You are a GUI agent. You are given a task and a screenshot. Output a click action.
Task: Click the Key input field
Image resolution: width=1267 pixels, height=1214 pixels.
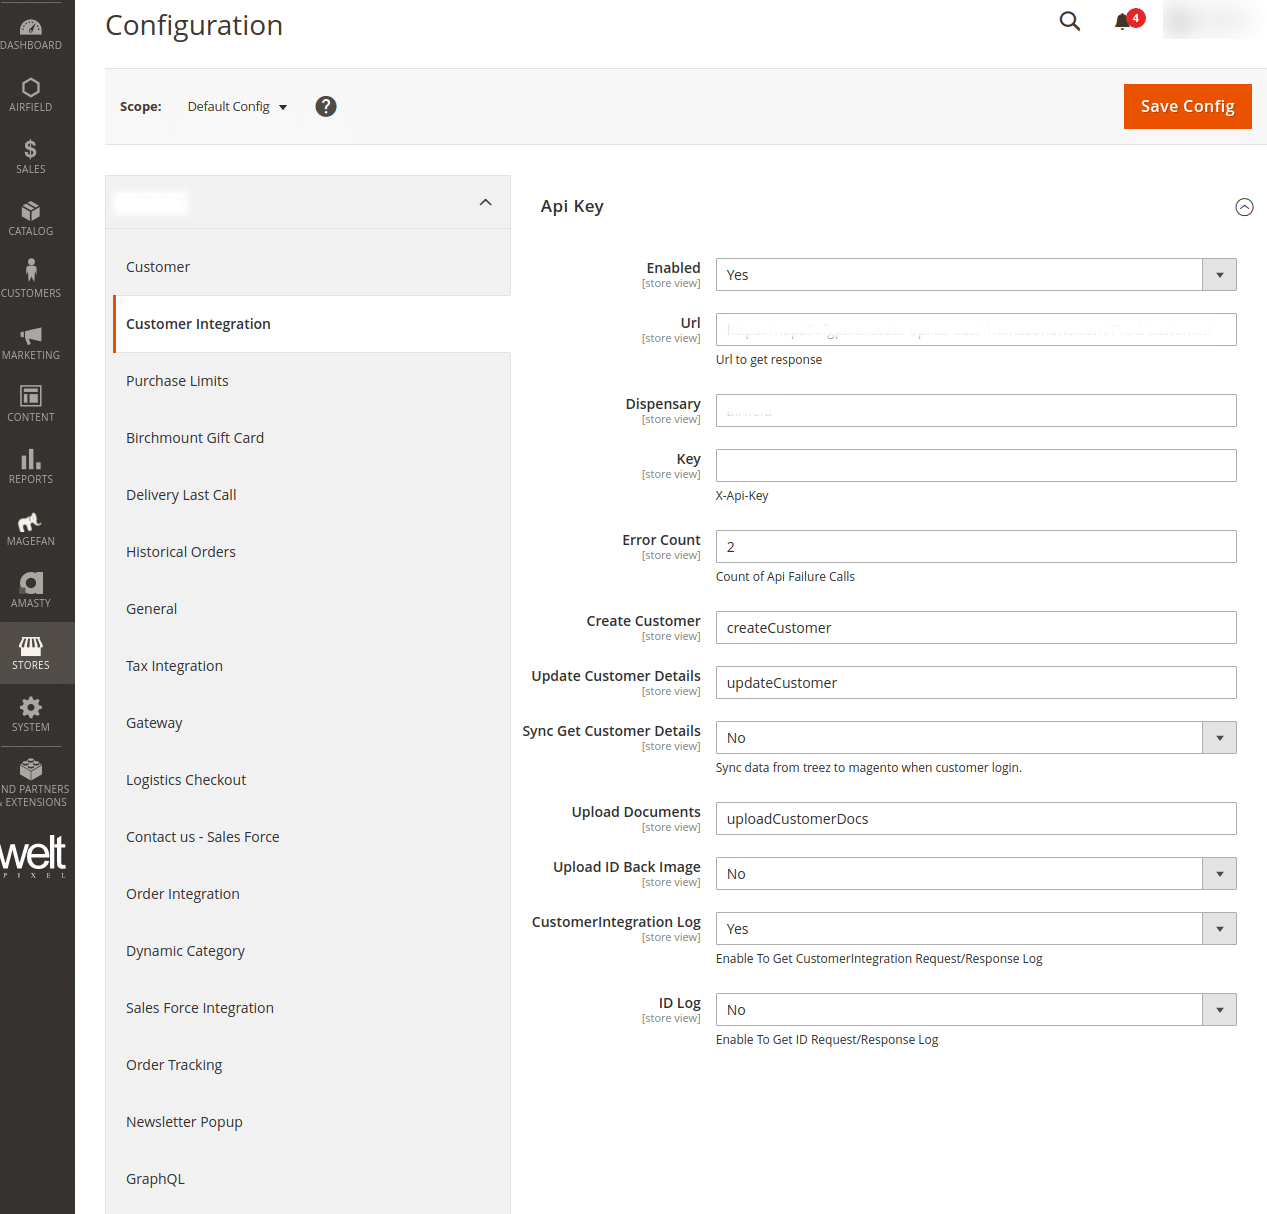tap(976, 466)
